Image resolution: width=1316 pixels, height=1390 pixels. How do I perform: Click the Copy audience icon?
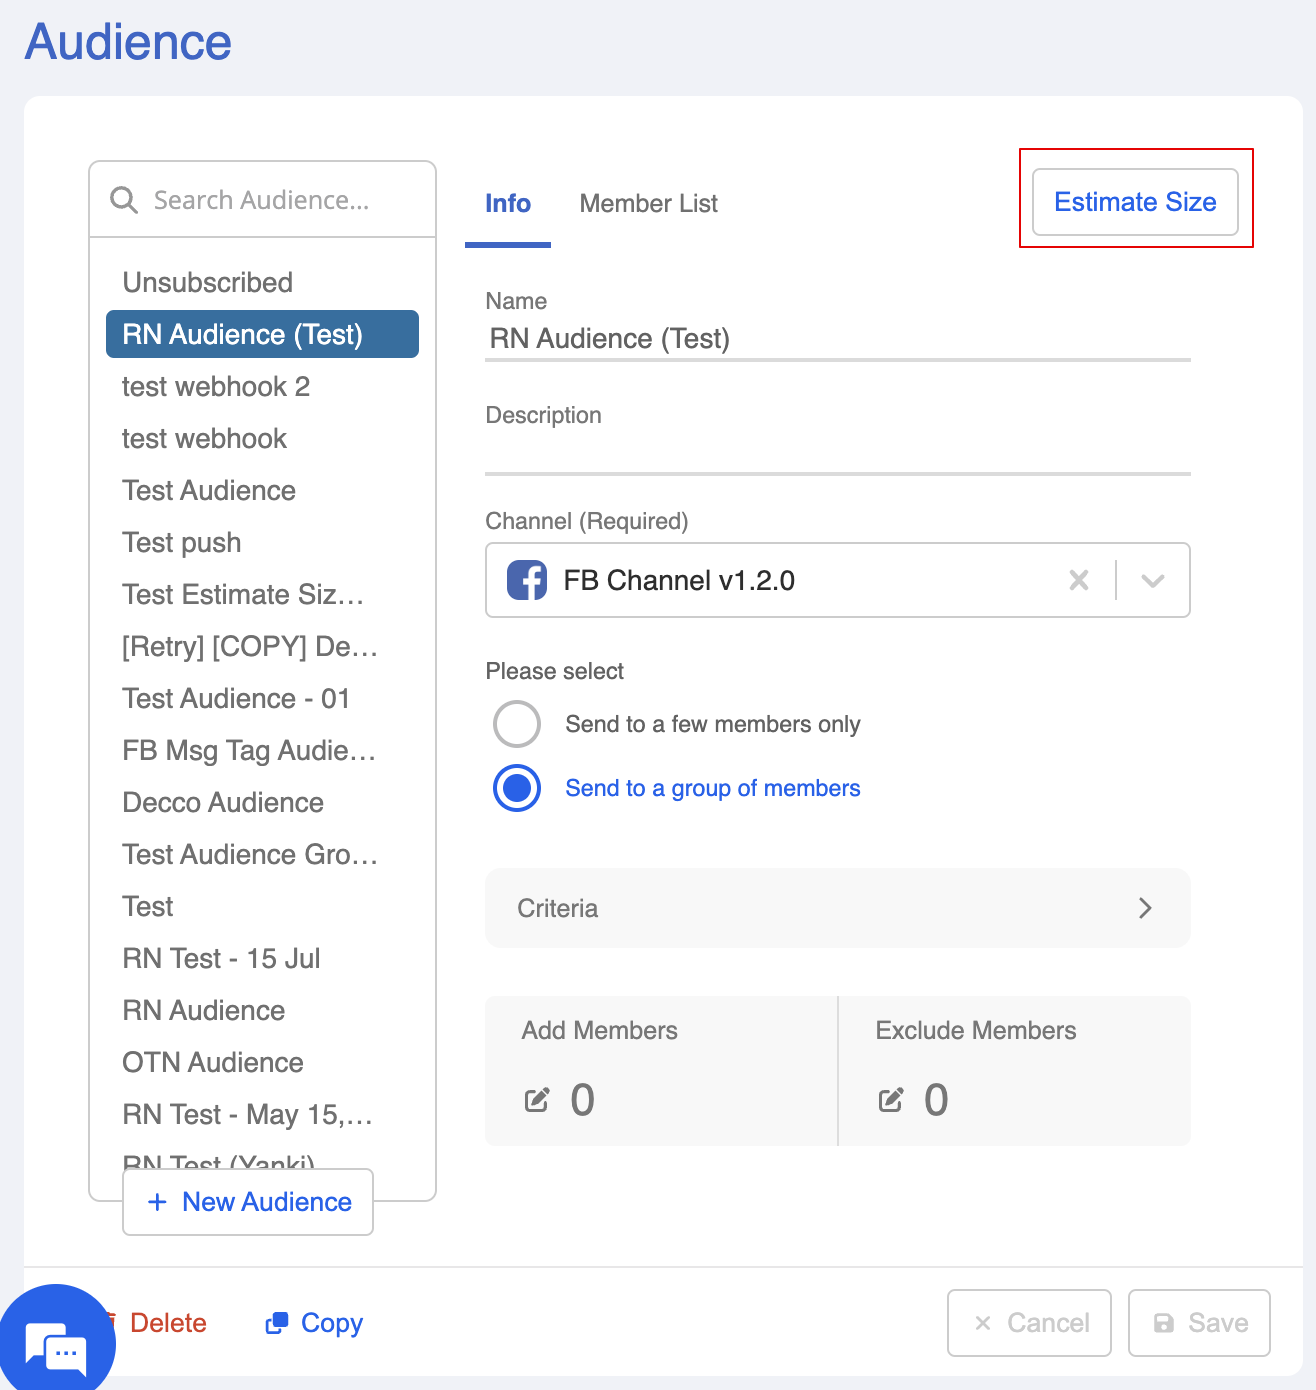click(x=276, y=1323)
